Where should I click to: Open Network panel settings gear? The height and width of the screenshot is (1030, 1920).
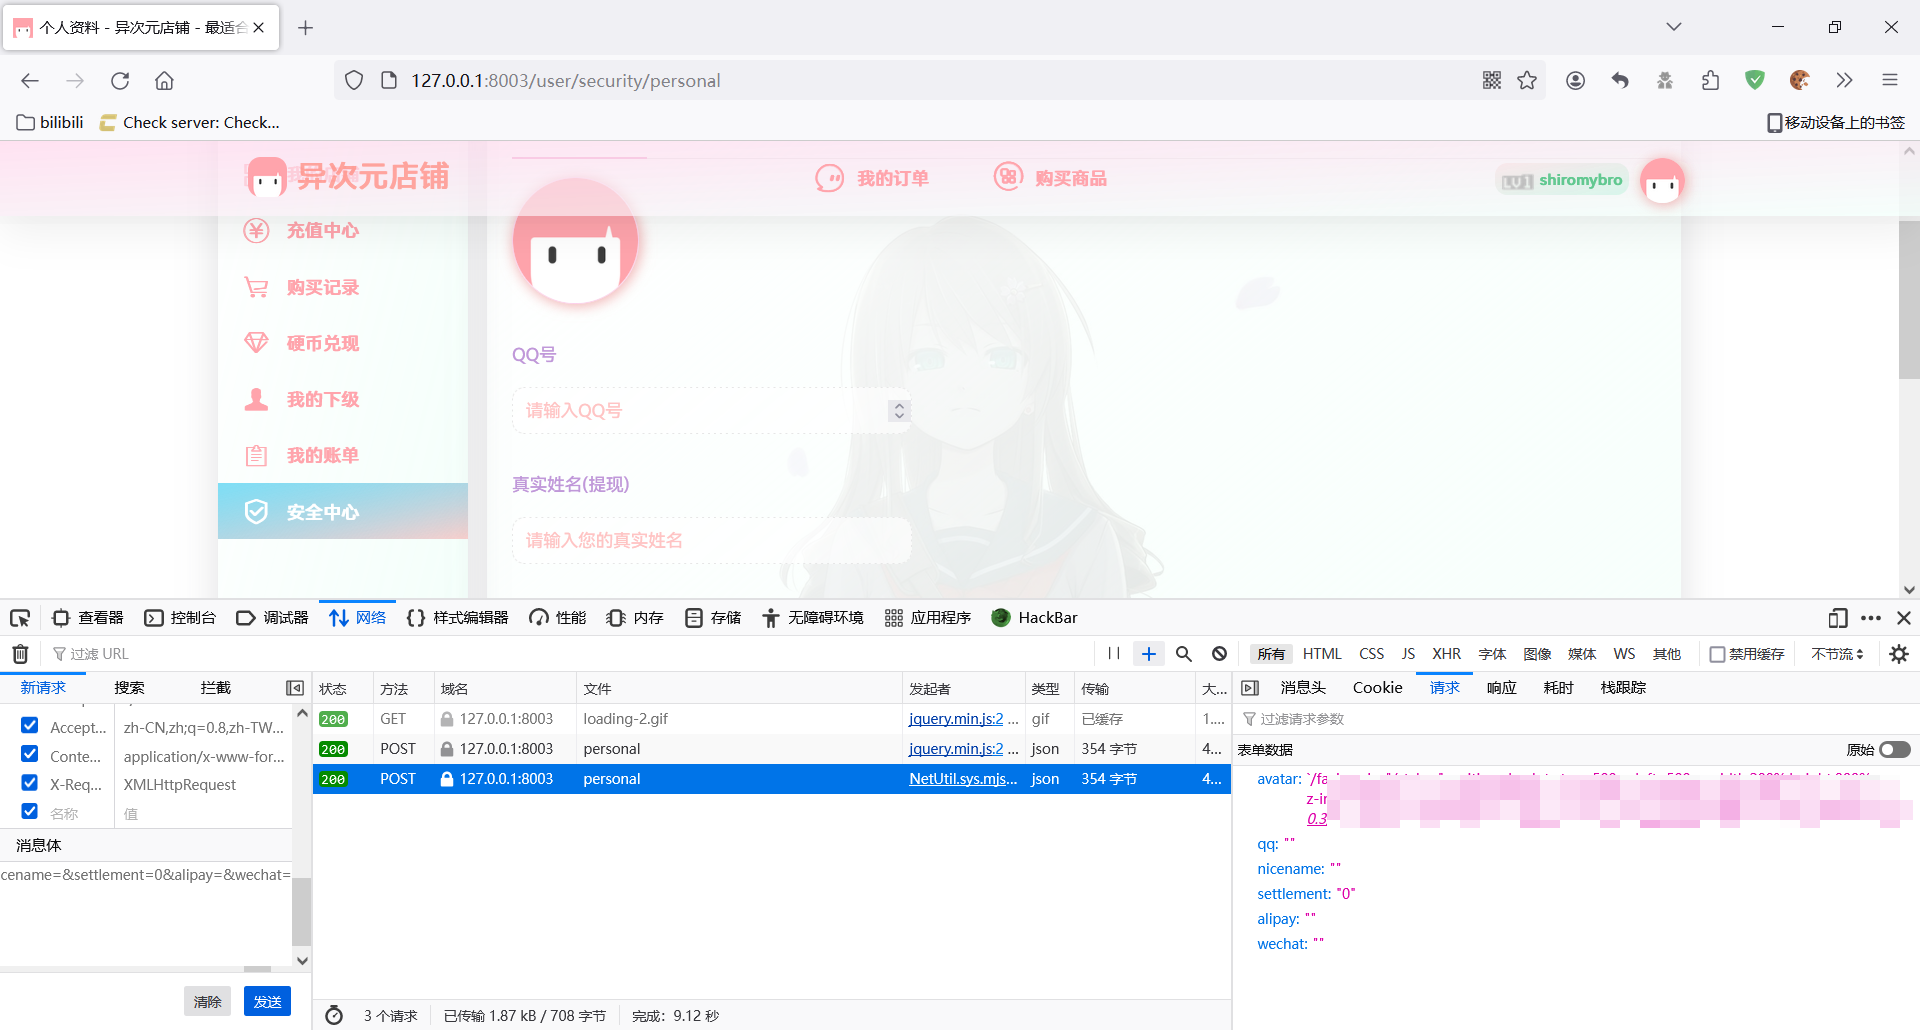coord(1898,653)
